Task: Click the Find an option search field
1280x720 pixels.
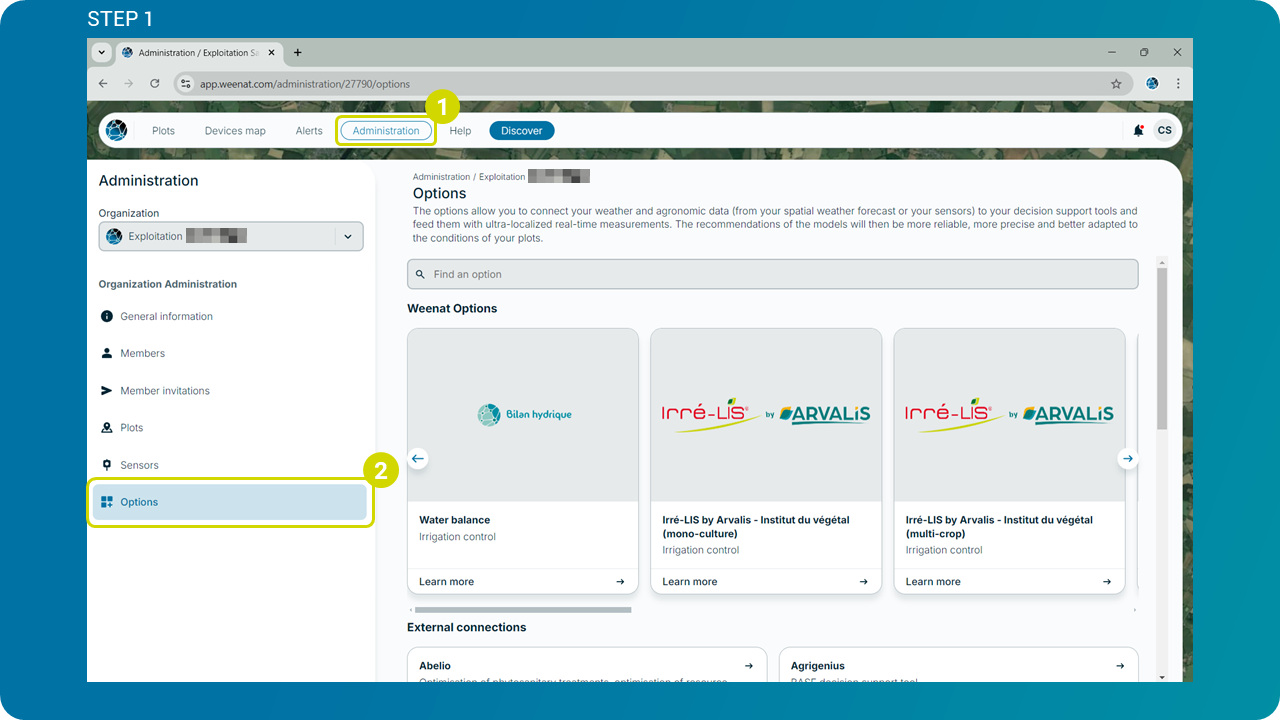Action: 773,274
